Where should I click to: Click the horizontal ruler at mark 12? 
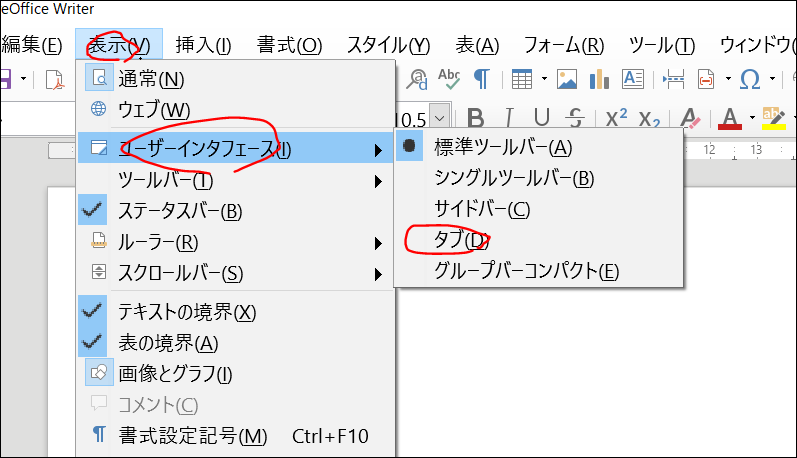(x=709, y=149)
